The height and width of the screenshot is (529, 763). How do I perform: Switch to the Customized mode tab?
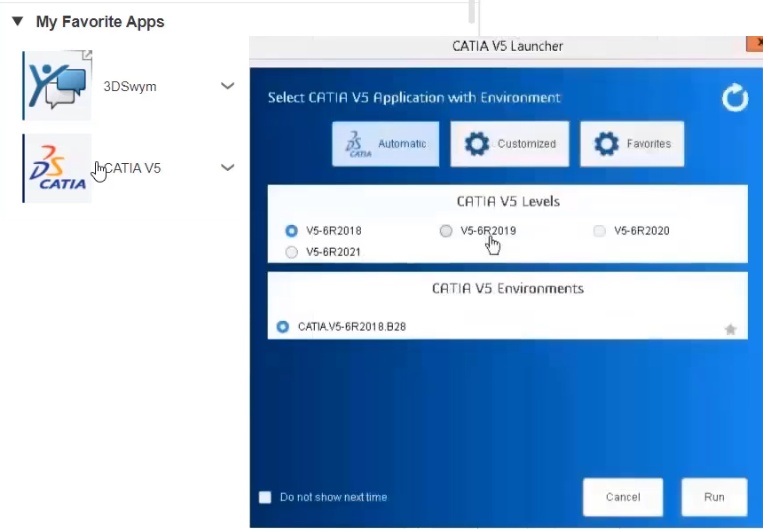pyautogui.click(x=509, y=144)
